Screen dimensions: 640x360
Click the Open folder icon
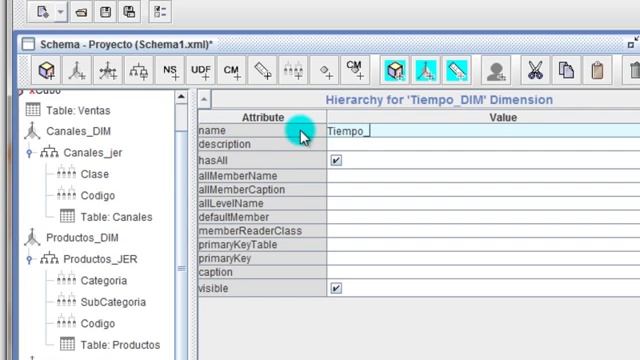pyautogui.click(x=81, y=12)
